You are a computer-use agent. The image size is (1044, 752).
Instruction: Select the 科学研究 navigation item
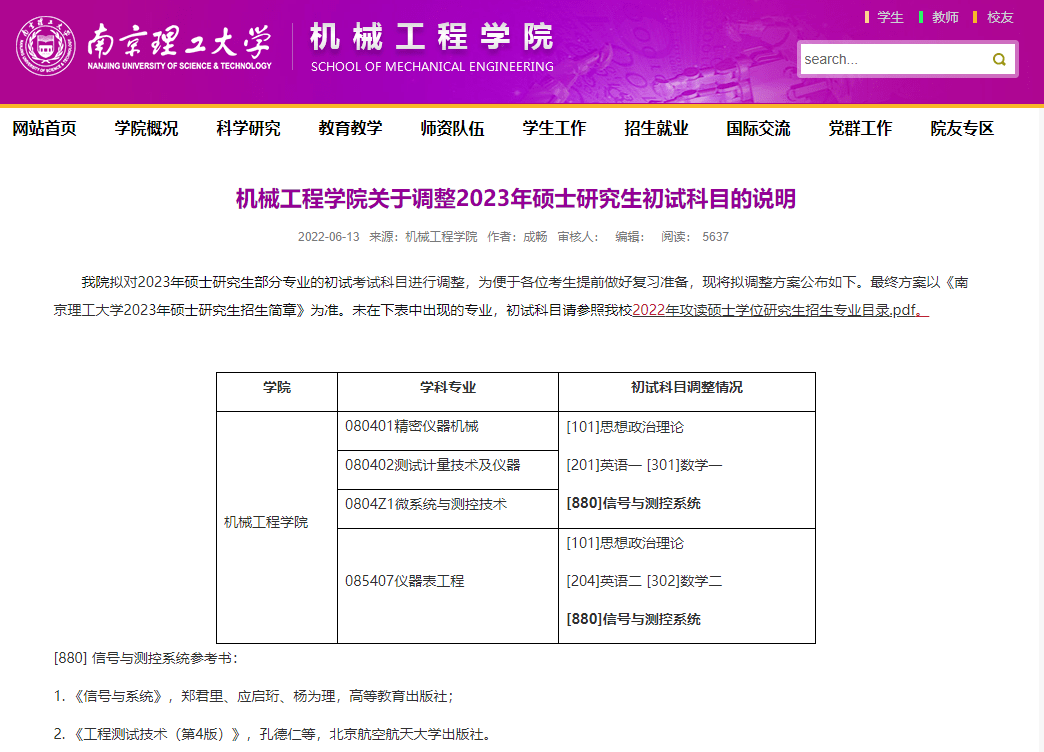pos(248,128)
